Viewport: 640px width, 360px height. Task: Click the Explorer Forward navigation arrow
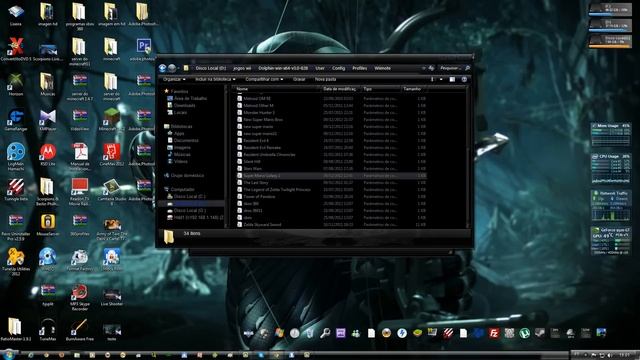click(x=172, y=68)
